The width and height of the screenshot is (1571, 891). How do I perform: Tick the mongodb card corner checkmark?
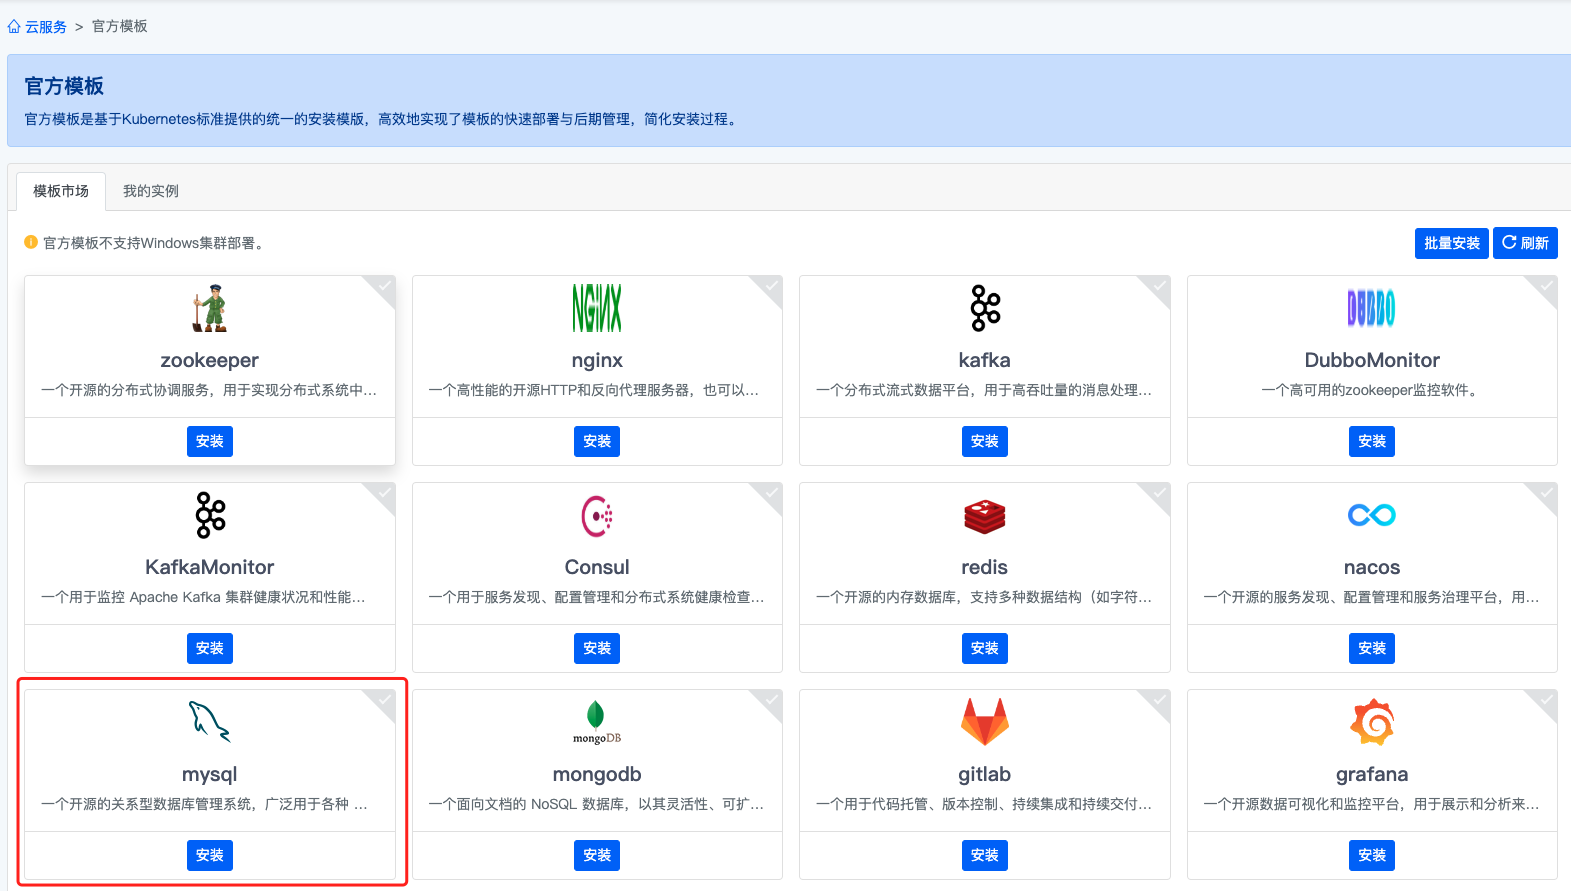[x=772, y=700]
